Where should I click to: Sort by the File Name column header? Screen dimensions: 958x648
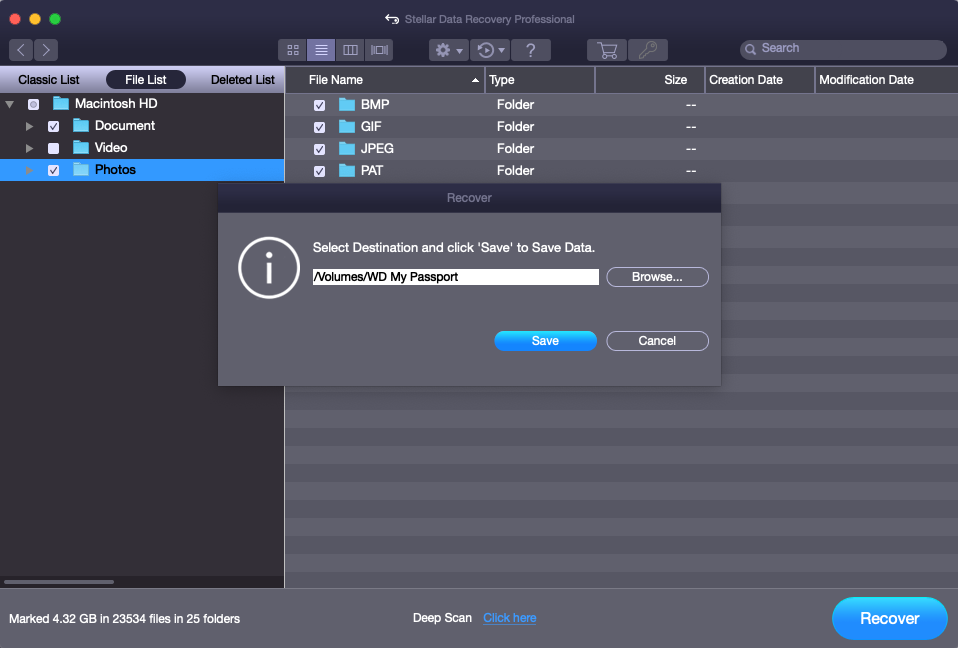pyautogui.click(x=385, y=79)
